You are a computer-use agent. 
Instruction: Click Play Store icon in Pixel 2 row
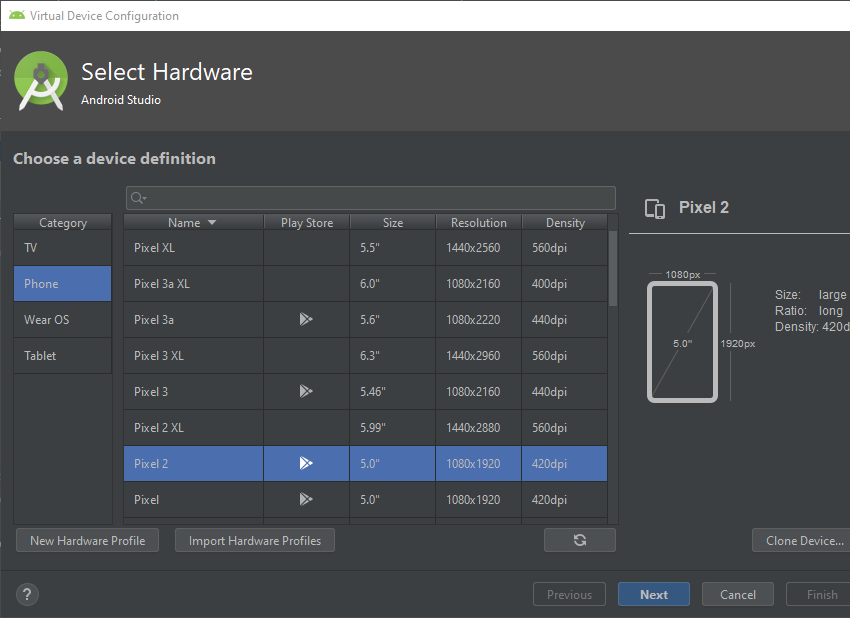coord(306,463)
